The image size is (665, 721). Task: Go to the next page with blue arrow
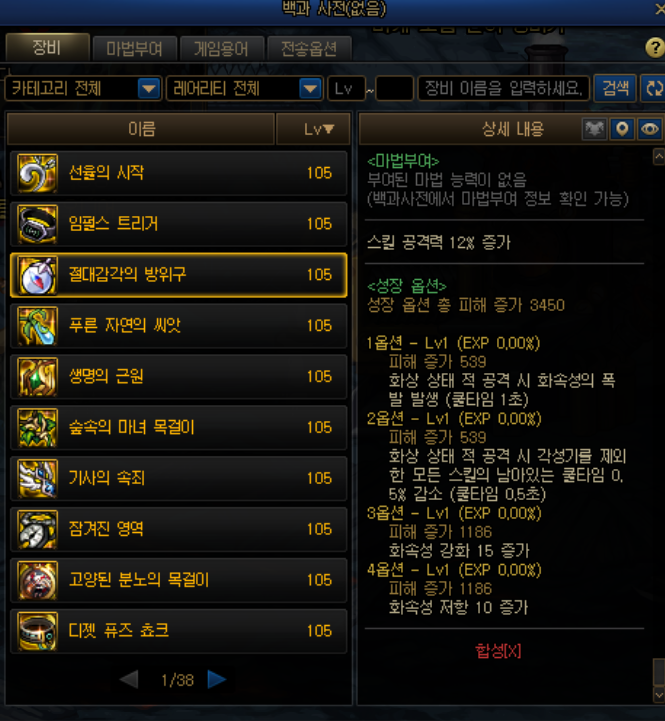(217, 680)
